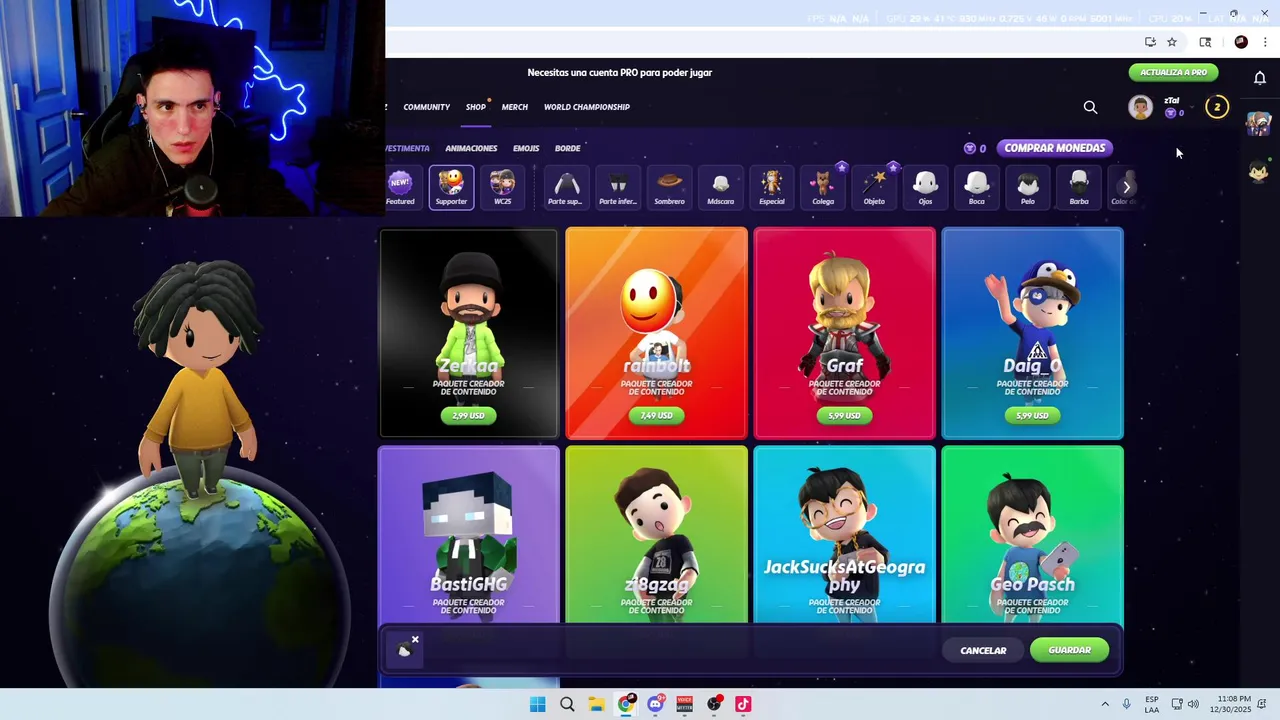Click the microphone tray icon

(1127, 704)
